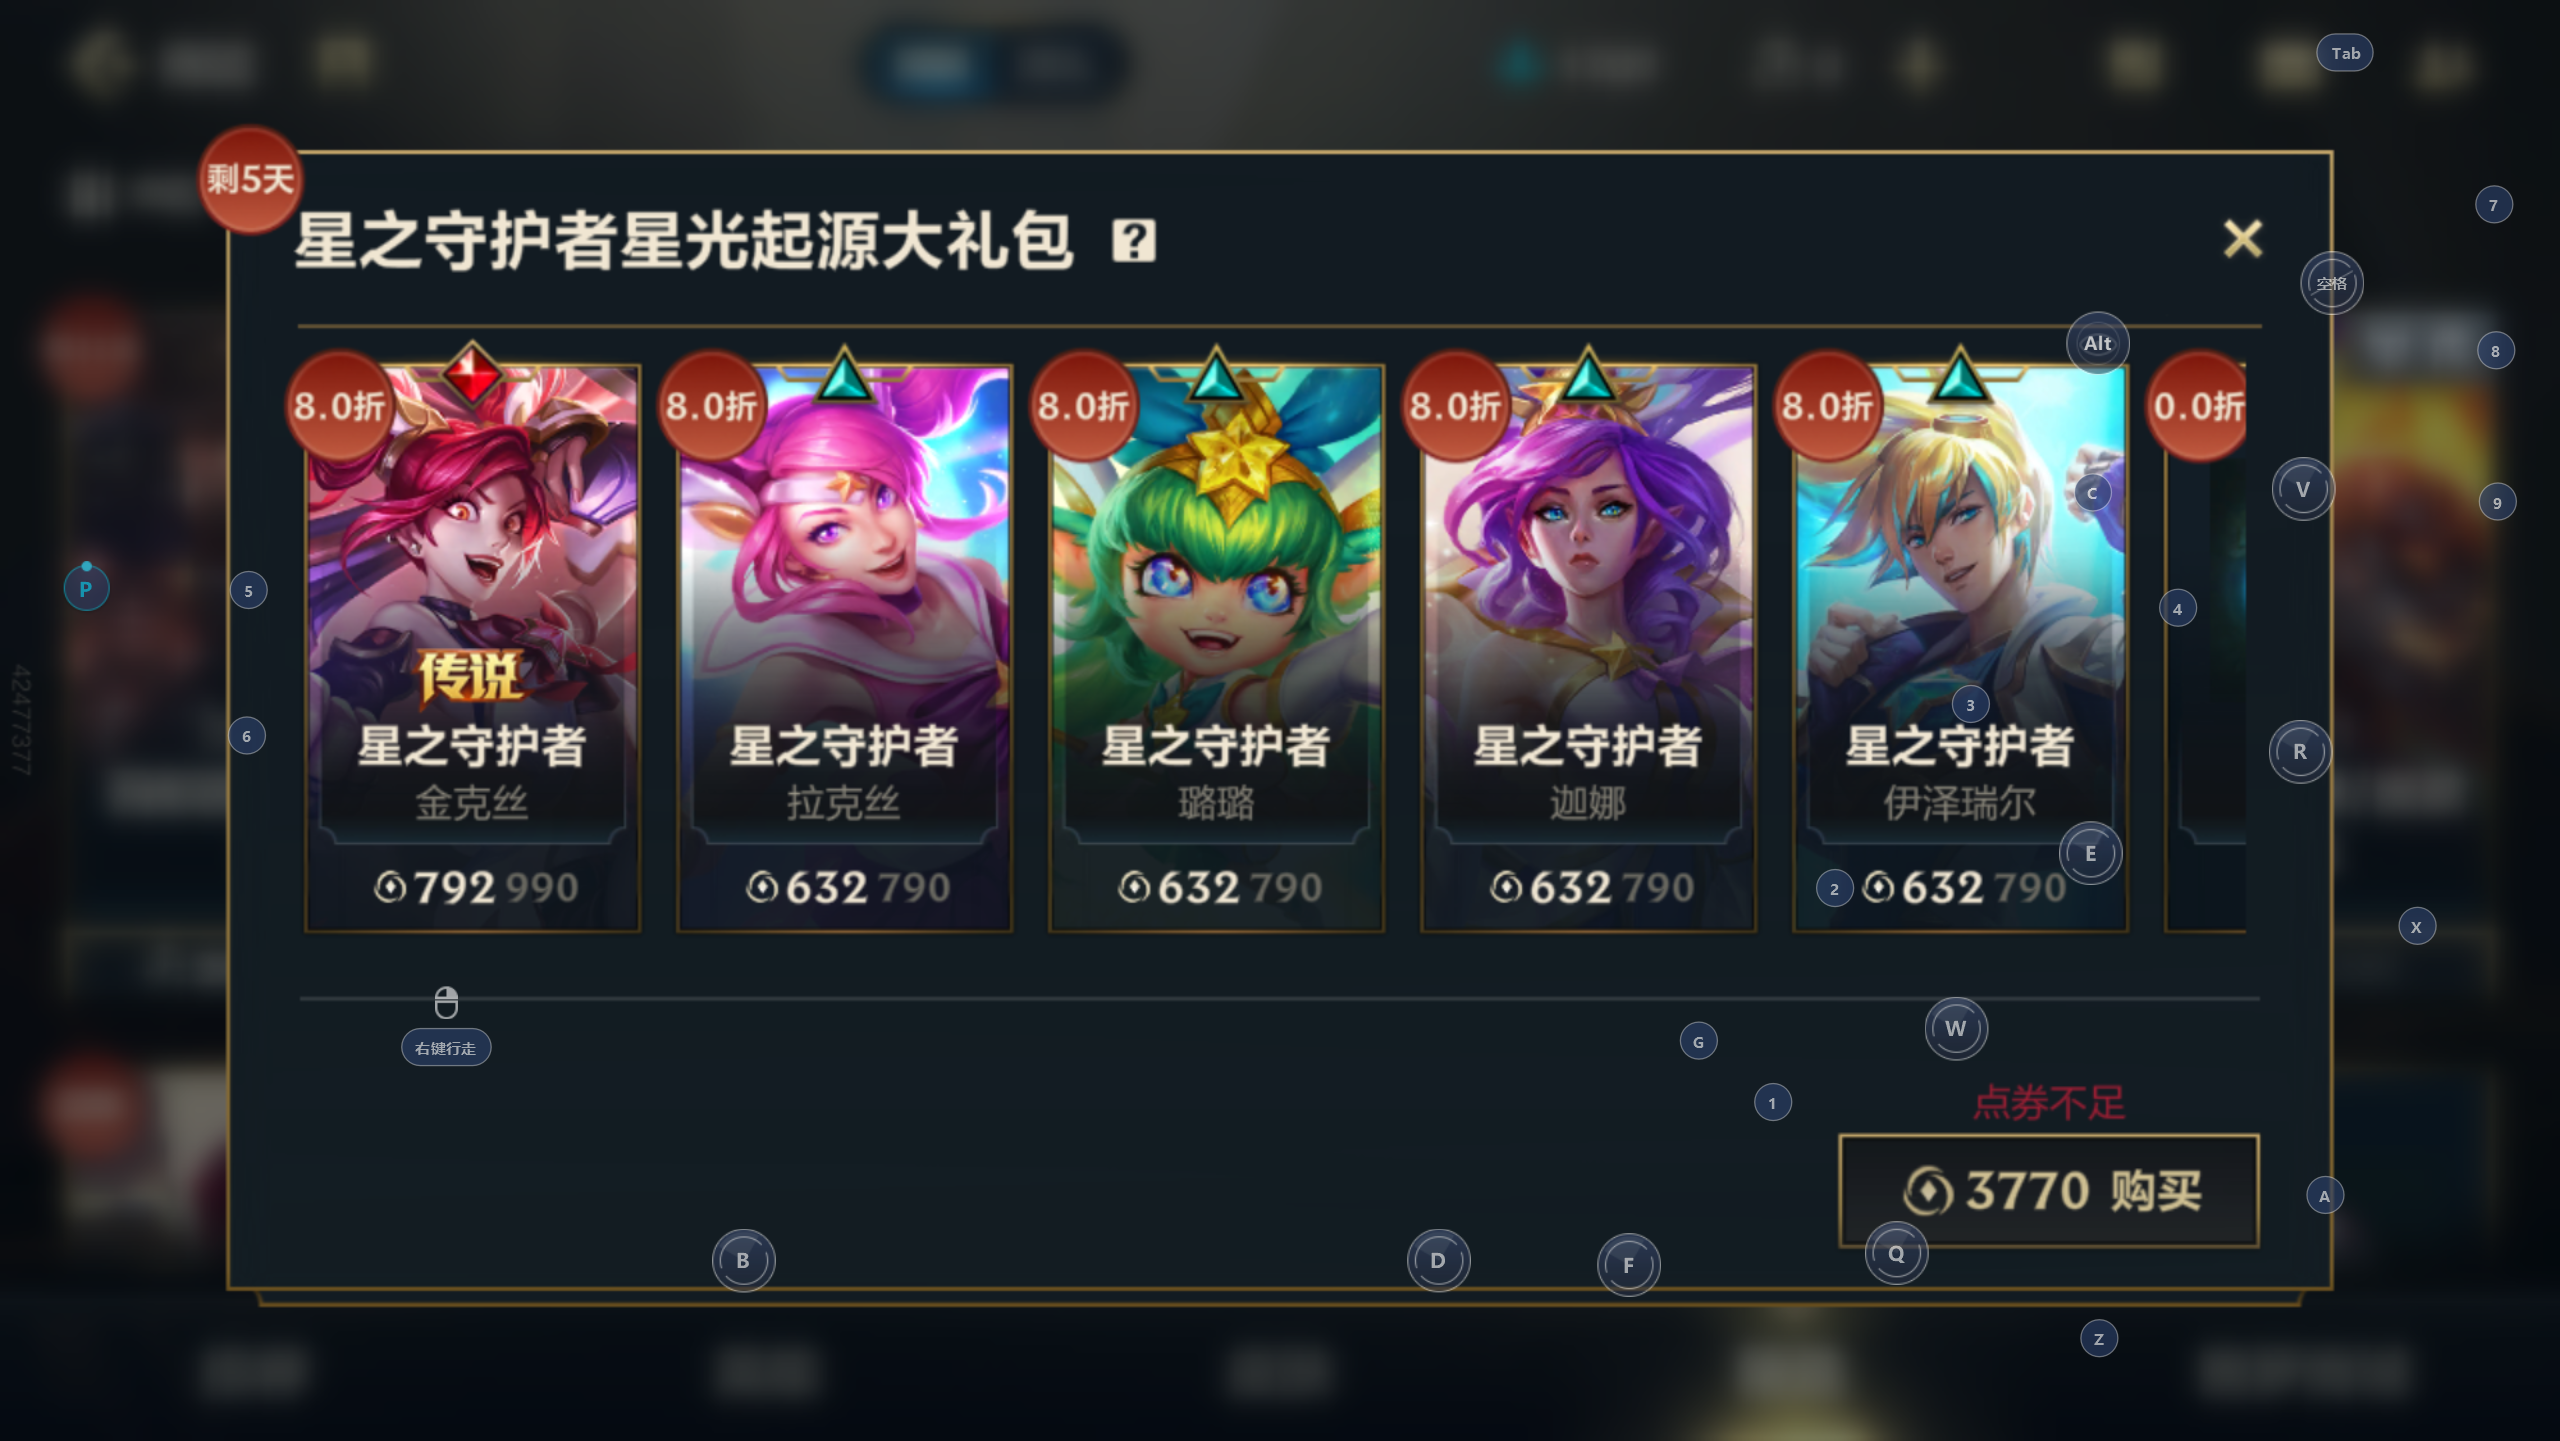Tap the R skill key overlay
Image resolution: width=2560 pixels, height=1441 pixels.
pos(2299,751)
